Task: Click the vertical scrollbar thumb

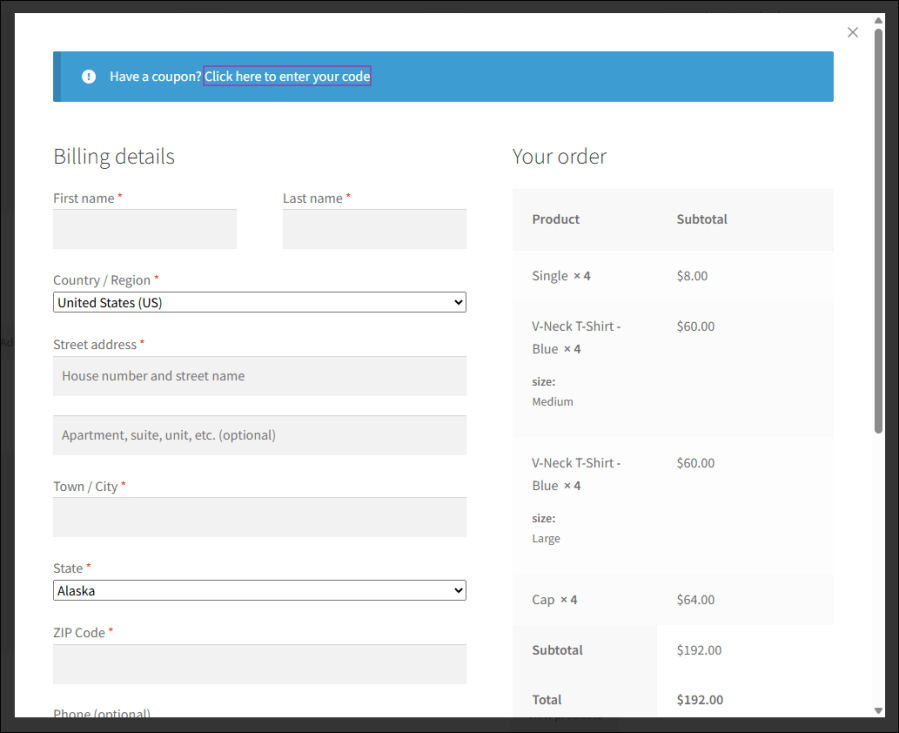Action: click(x=878, y=230)
